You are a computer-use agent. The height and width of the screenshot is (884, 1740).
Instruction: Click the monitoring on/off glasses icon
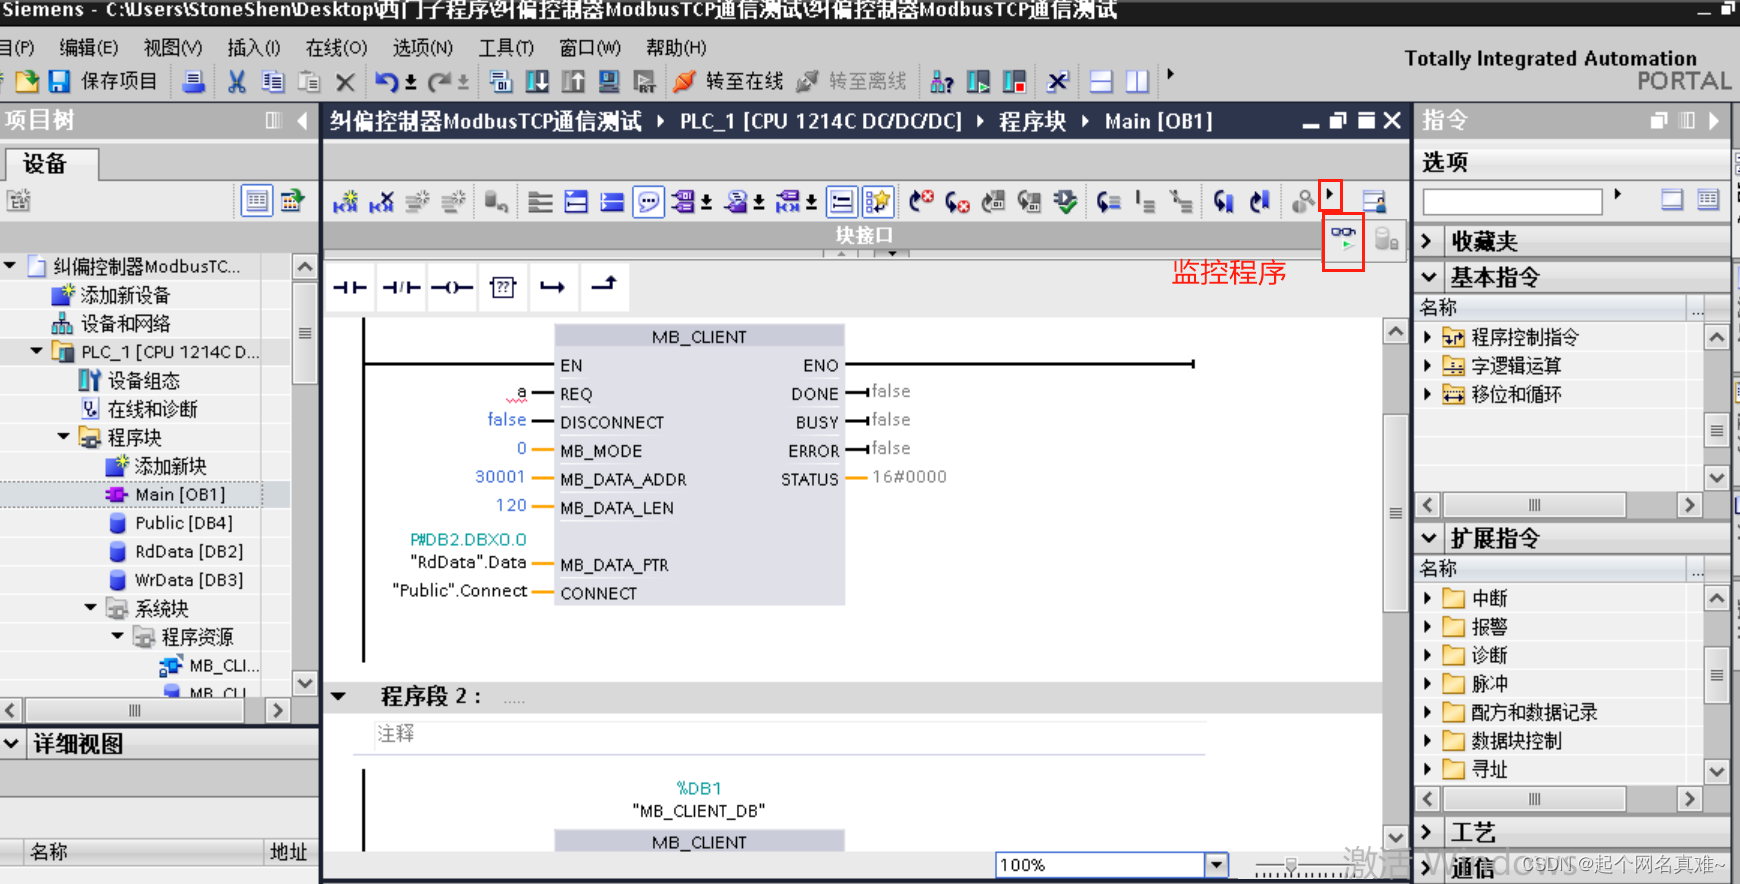tap(1343, 239)
